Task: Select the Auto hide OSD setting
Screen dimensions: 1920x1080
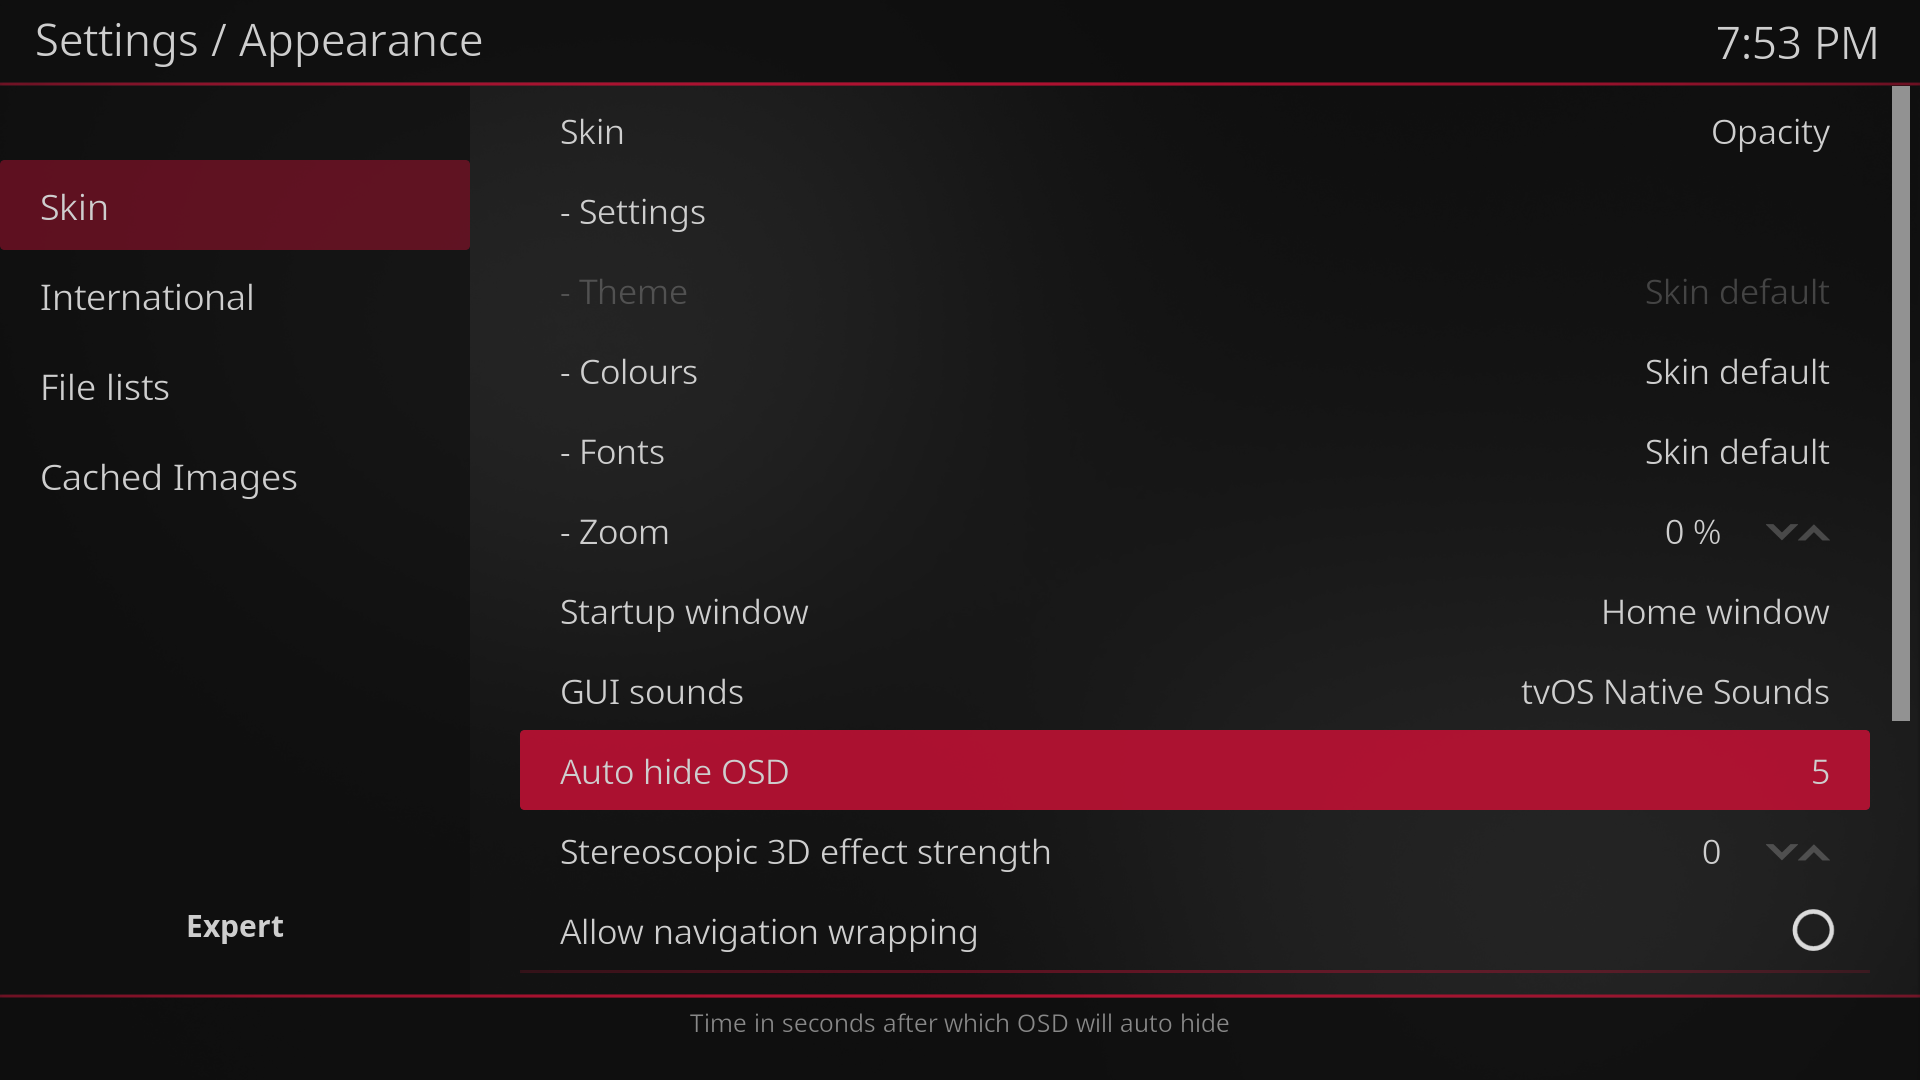Action: pyautogui.click(x=1194, y=771)
